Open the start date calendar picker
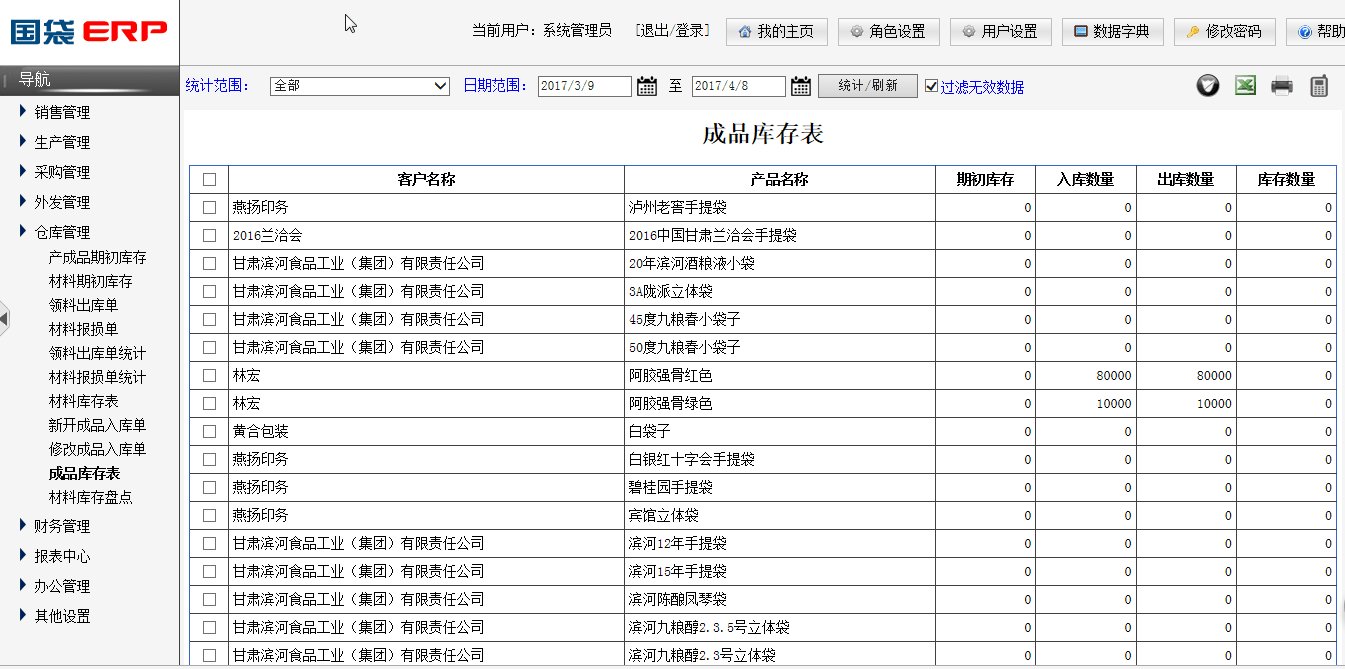The image size is (1345, 669). pos(647,86)
